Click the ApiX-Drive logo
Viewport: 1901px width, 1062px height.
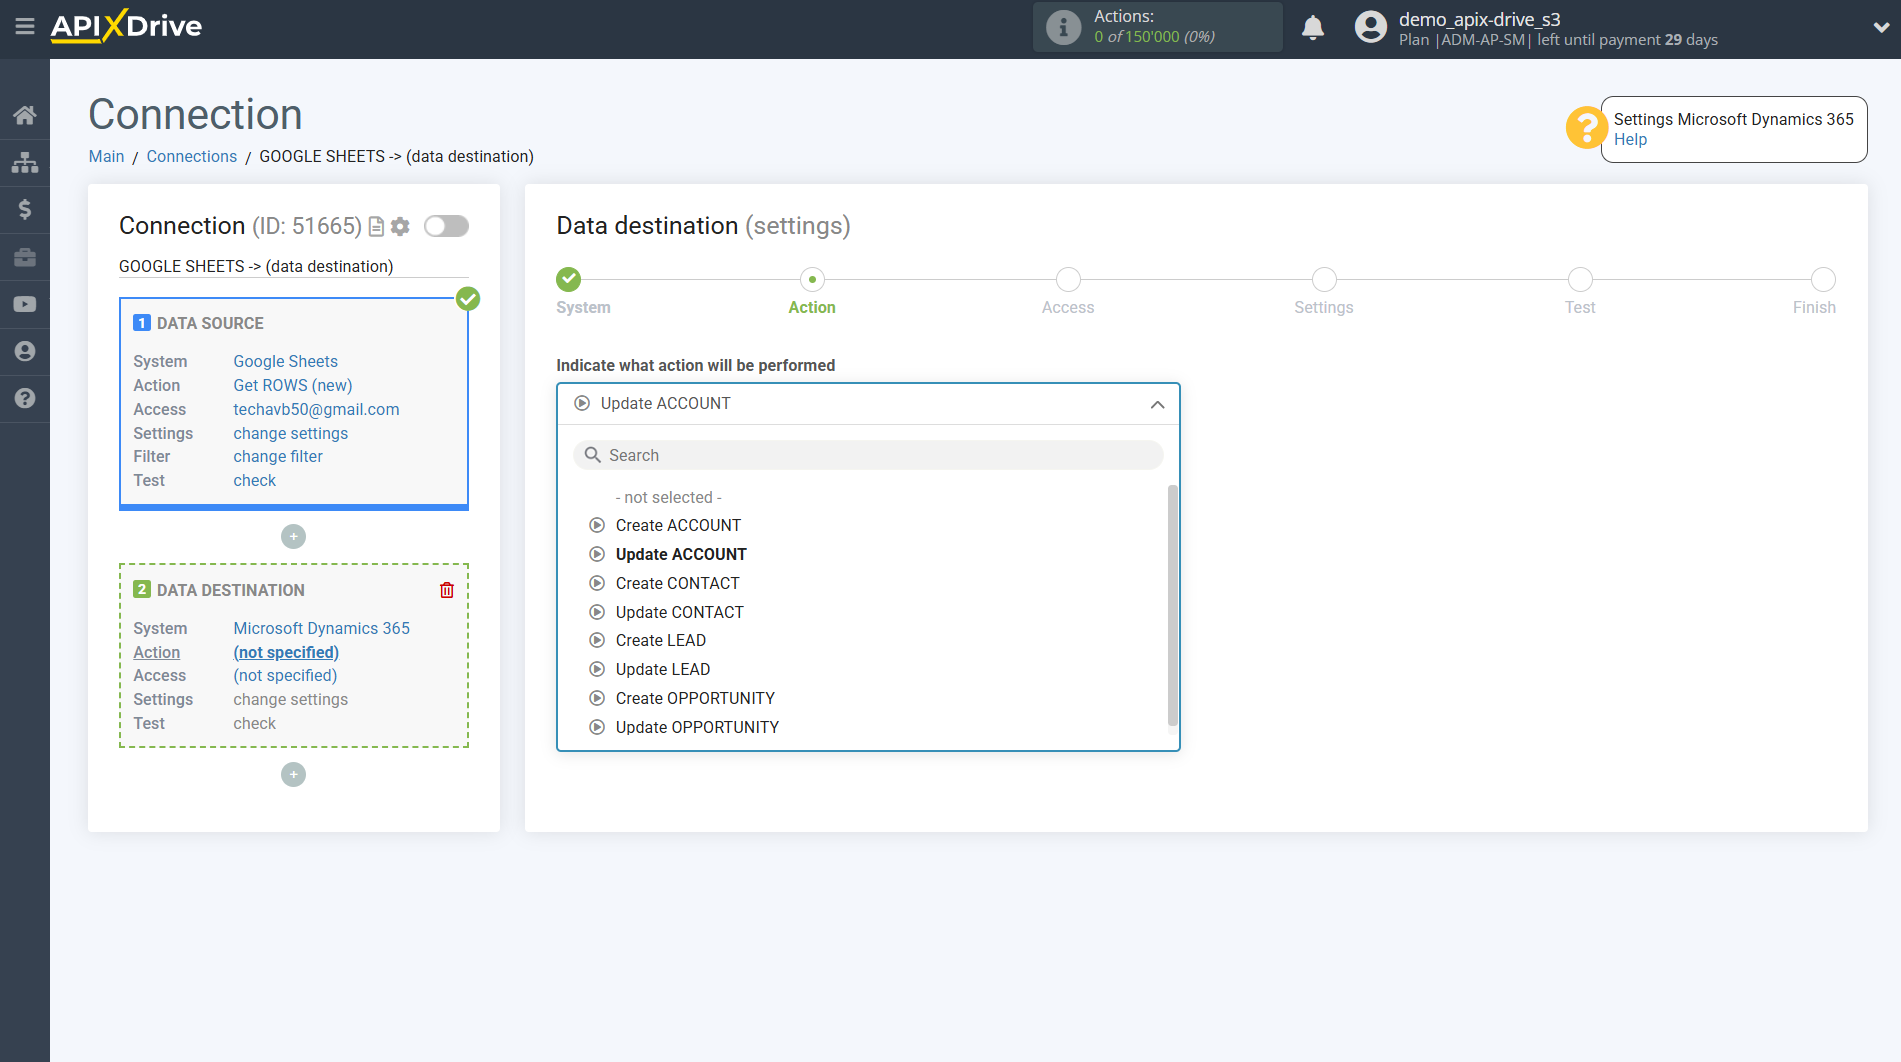(x=126, y=26)
